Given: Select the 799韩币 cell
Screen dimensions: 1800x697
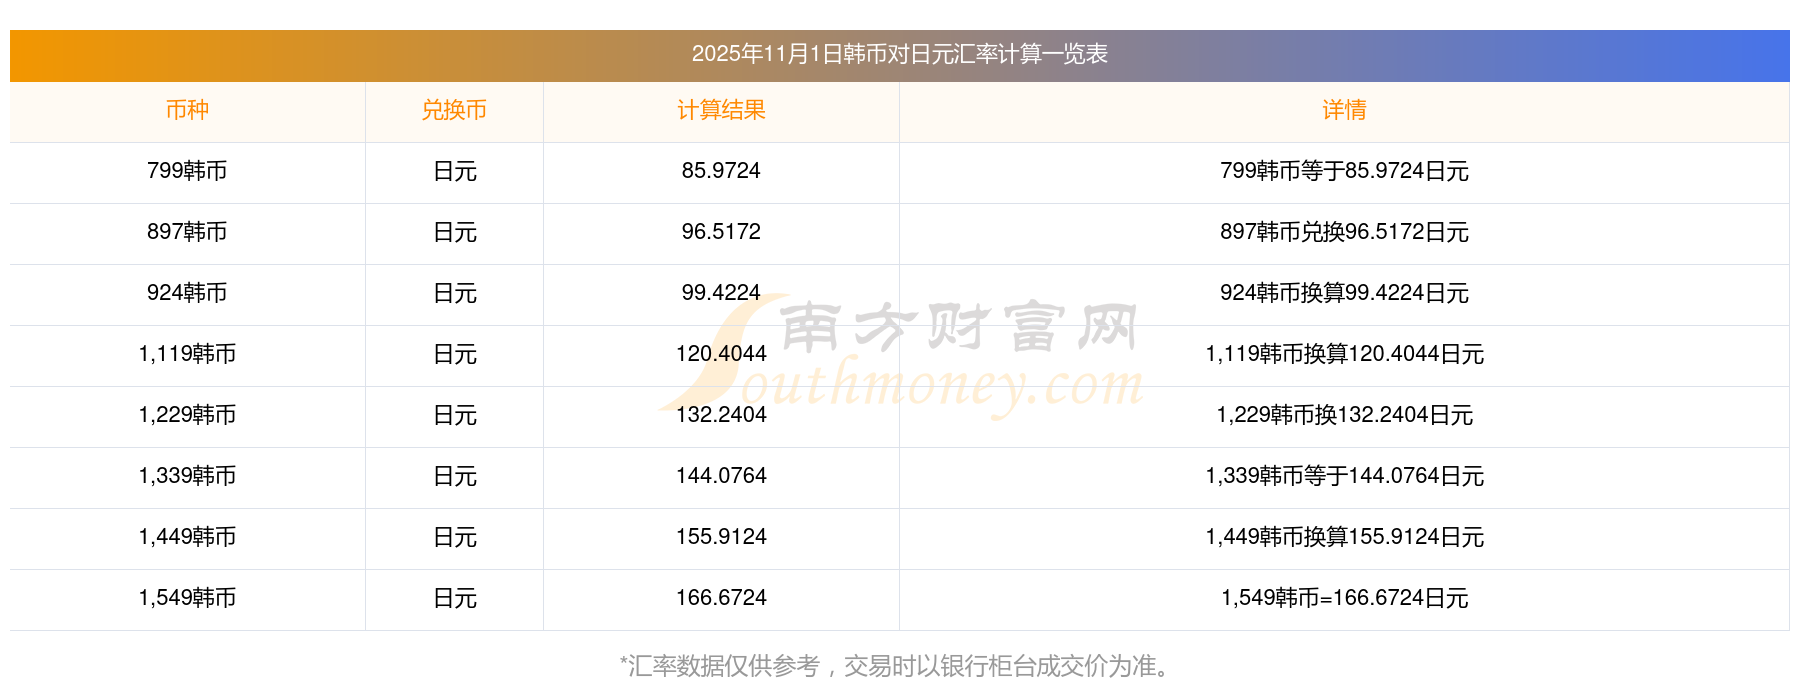Looking at the screenshot, I should point(187,171).
